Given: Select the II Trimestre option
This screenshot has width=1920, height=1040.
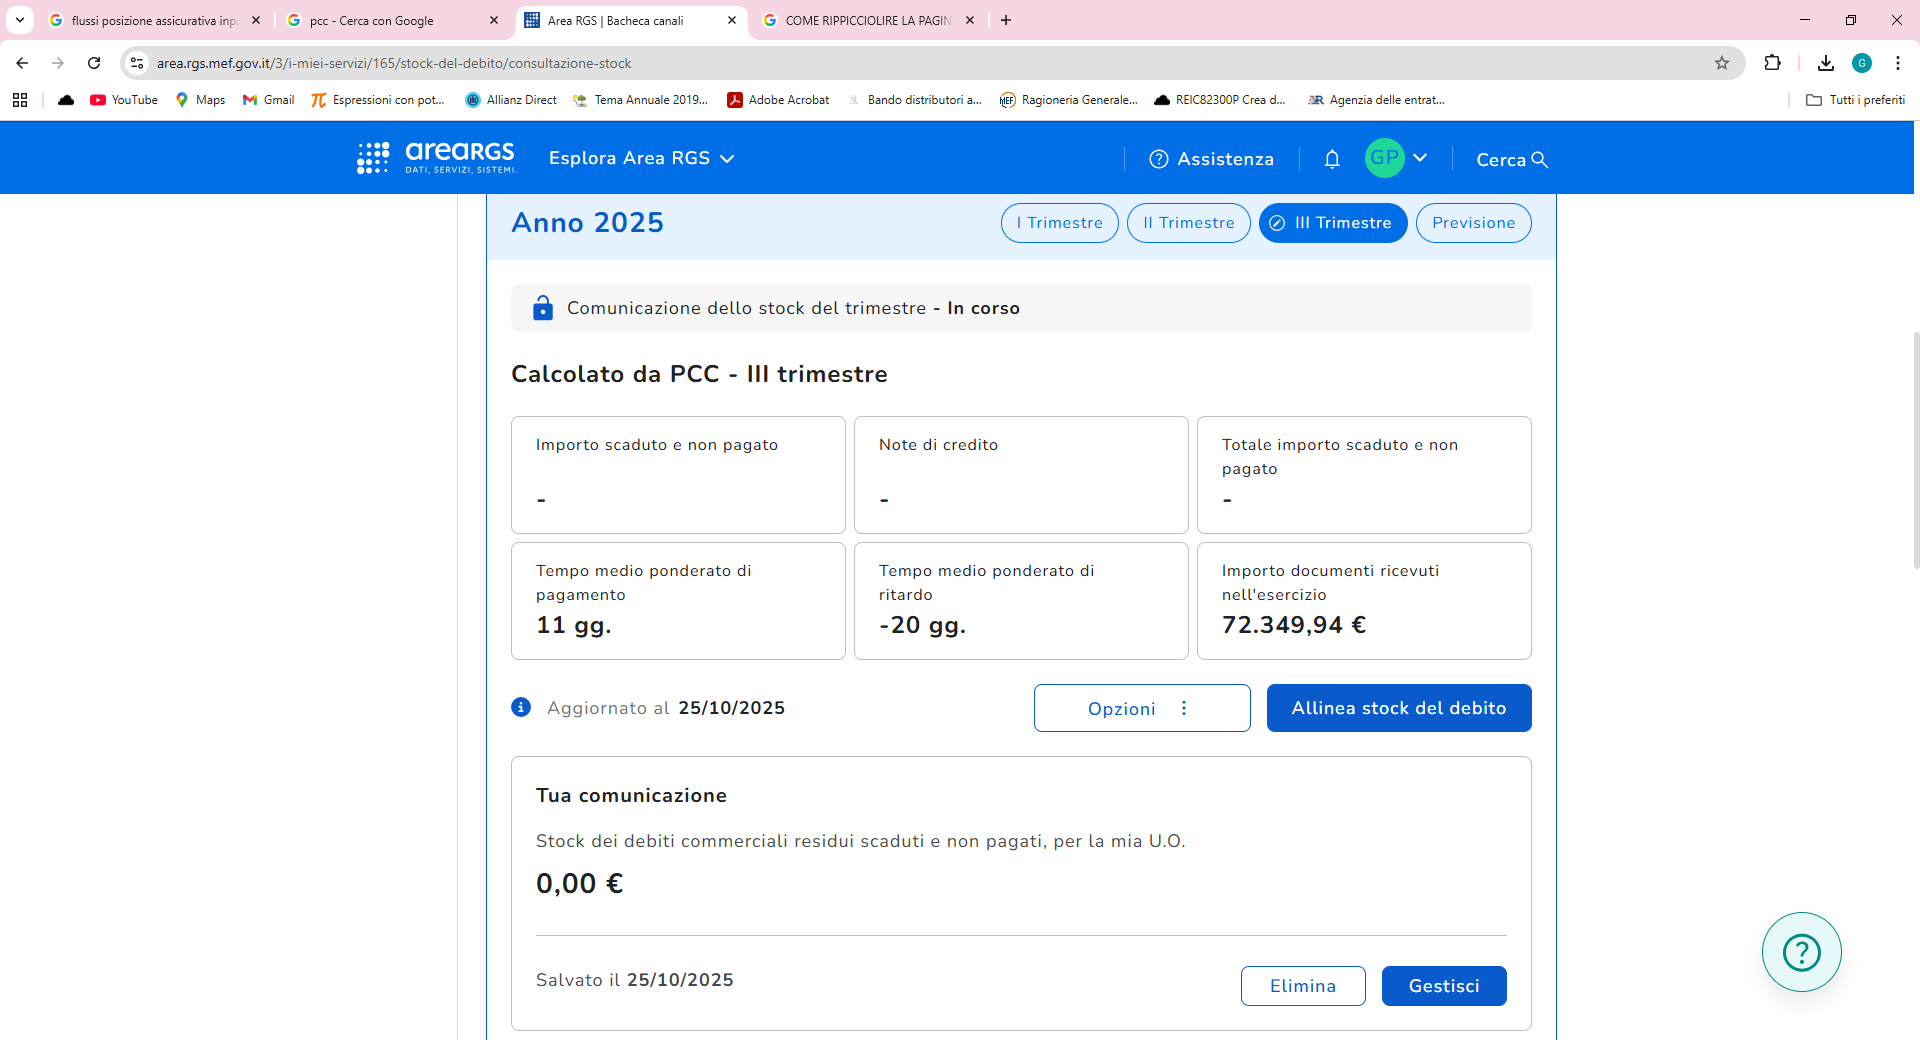Looking at the screenshot, I should point(1188,223).
